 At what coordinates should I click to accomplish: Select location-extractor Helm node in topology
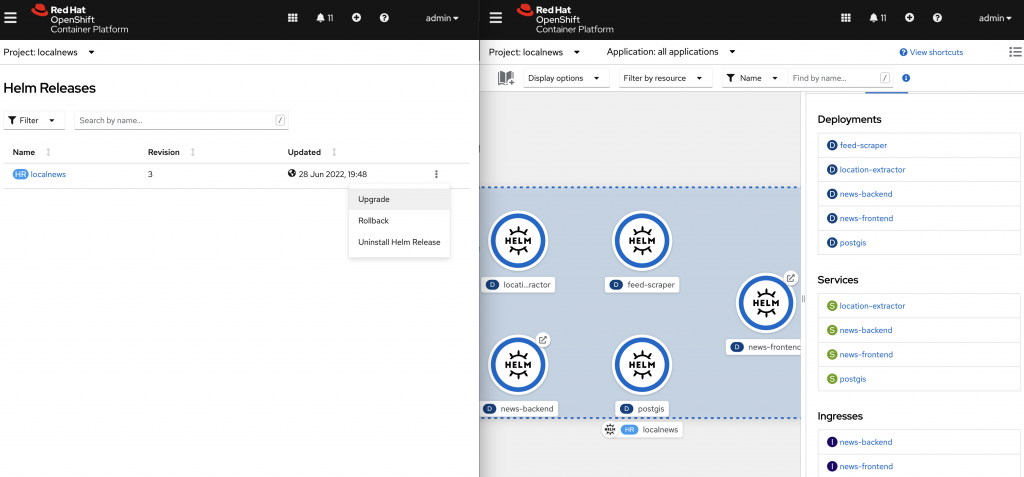pyautogui.click(x=519, y=240)
